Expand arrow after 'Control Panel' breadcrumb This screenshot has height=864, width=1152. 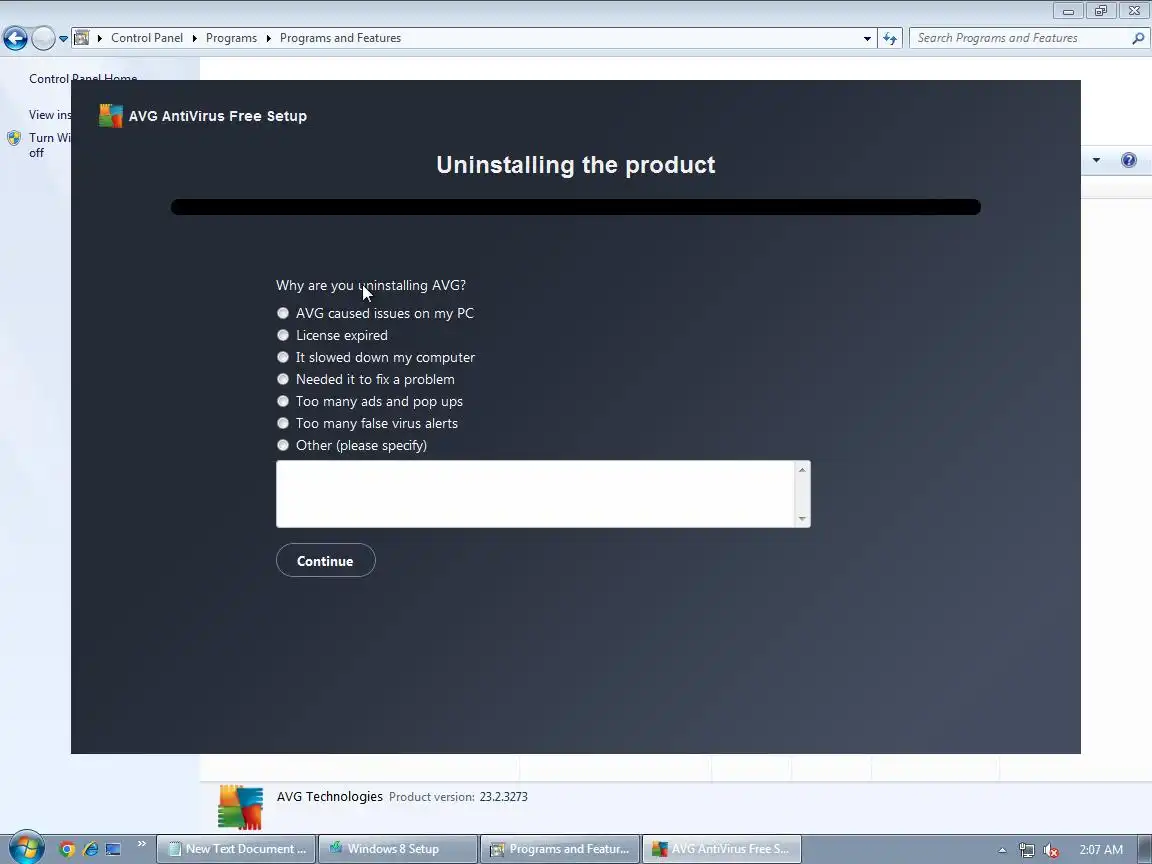coord(195,38)
